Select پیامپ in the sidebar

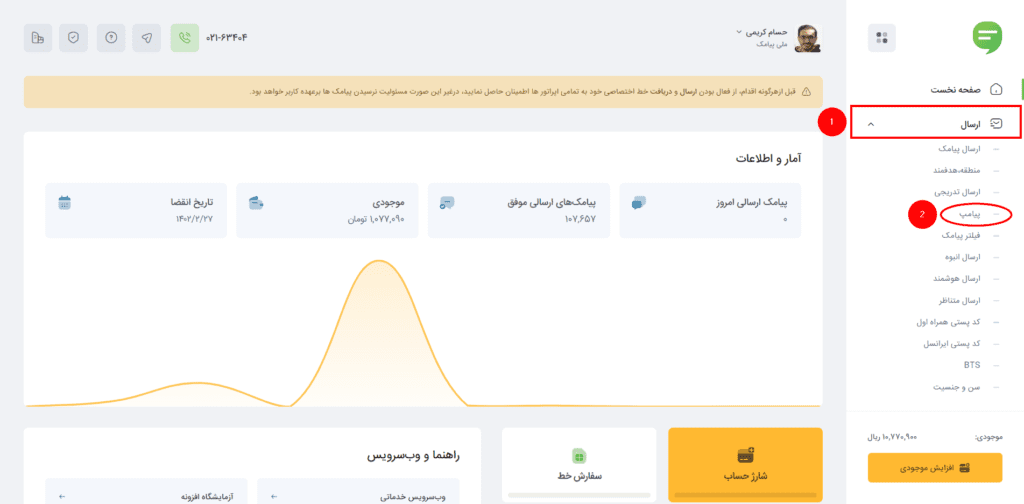pyautogui.click(x=970, y=214)
